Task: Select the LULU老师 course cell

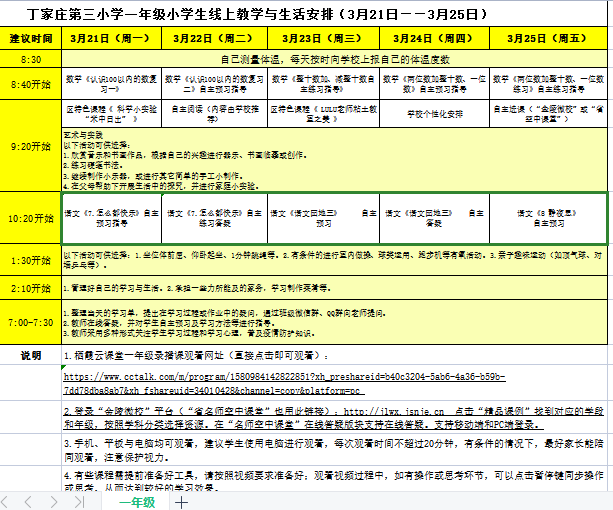Action: coord(323,113)
